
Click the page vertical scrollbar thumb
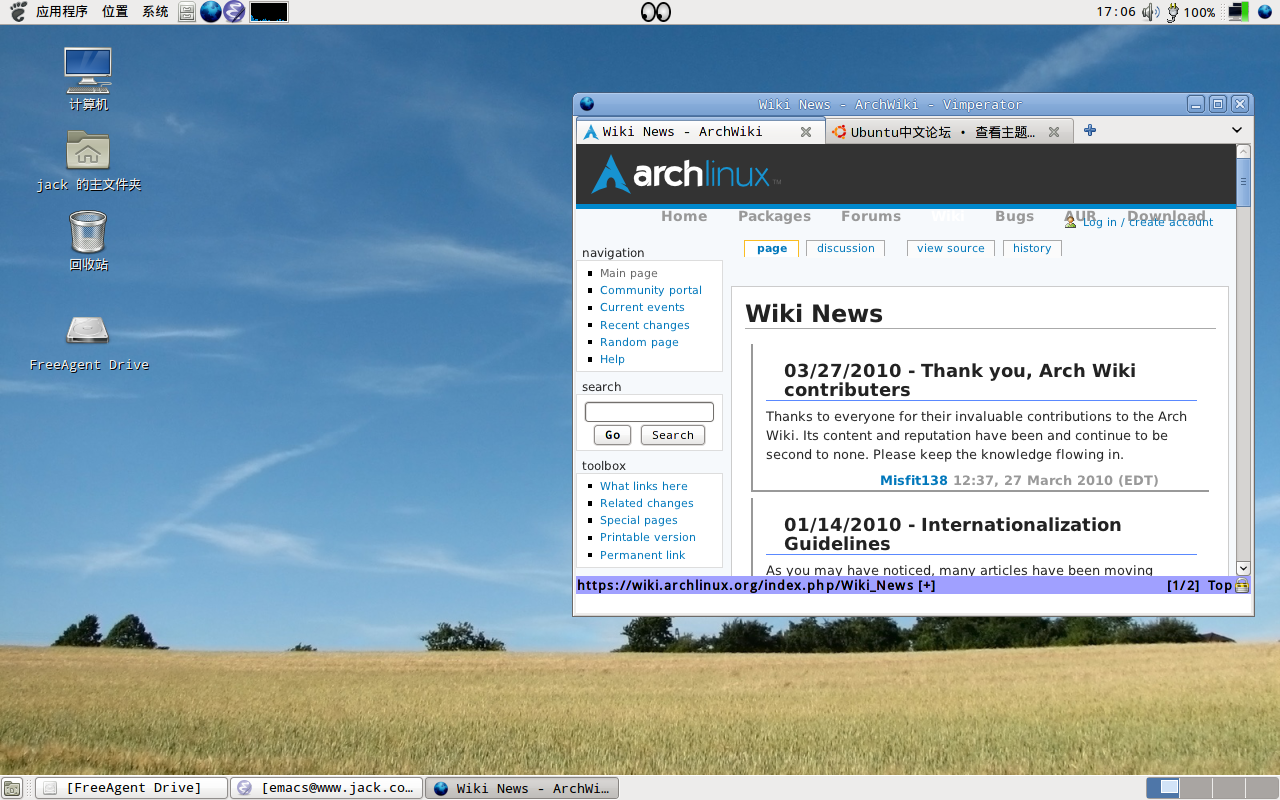point(1243,183)
